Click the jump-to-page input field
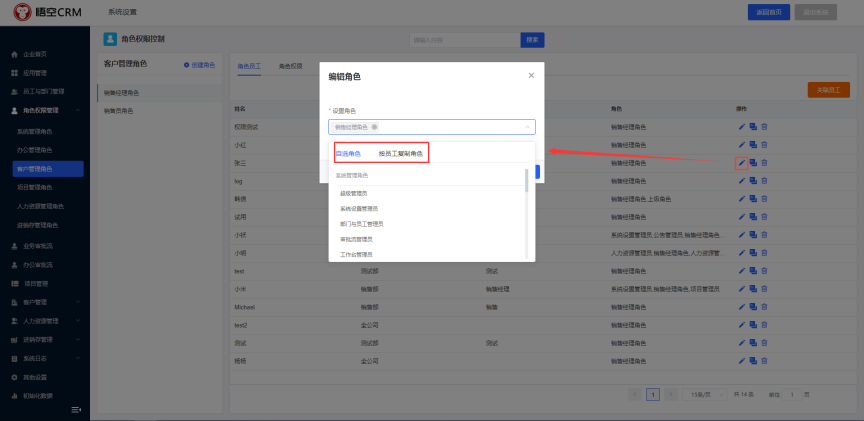Image resolution: width=864 pixels, height=421 pixels. (792, 395)
